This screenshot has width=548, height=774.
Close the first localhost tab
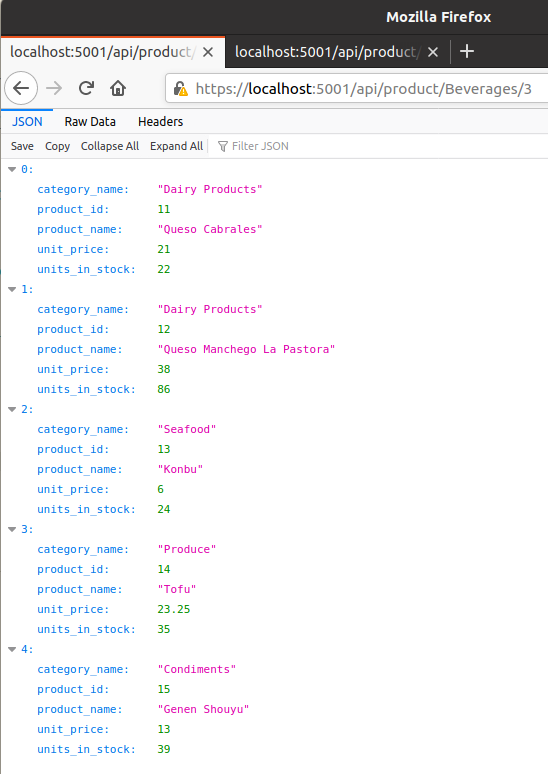[x=208, y=52]
